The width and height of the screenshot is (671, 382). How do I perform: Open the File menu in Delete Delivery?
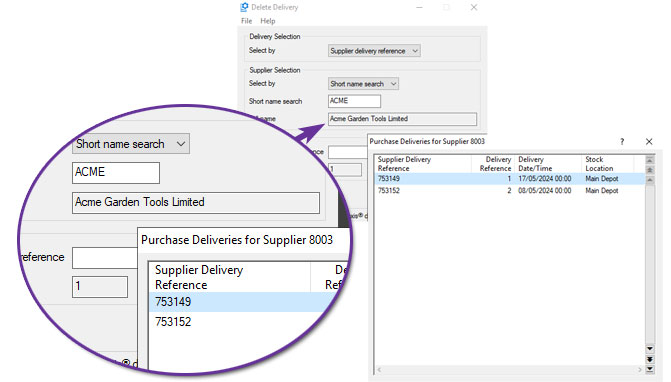coord(246,21)
